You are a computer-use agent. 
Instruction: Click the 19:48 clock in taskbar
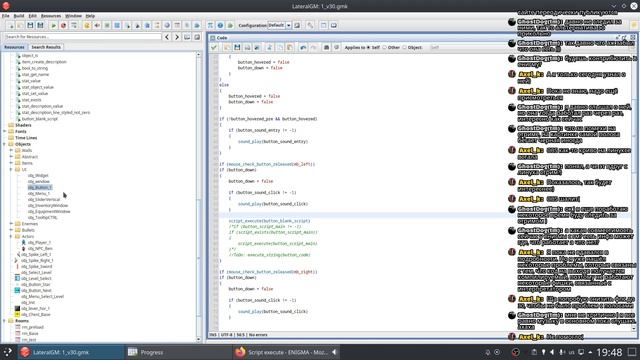click(609, 352)
